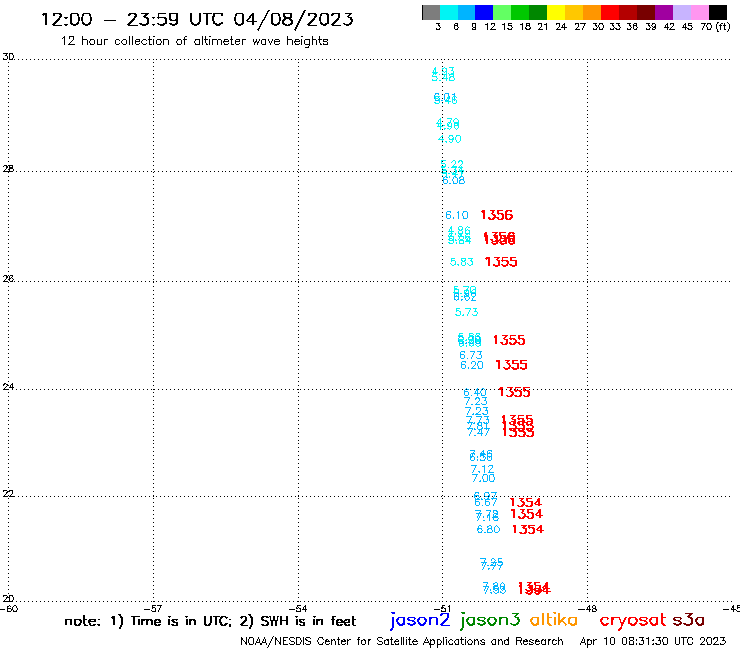Pick the bright red swatch in the legend
740x650 pixels.
pos(610,12)
